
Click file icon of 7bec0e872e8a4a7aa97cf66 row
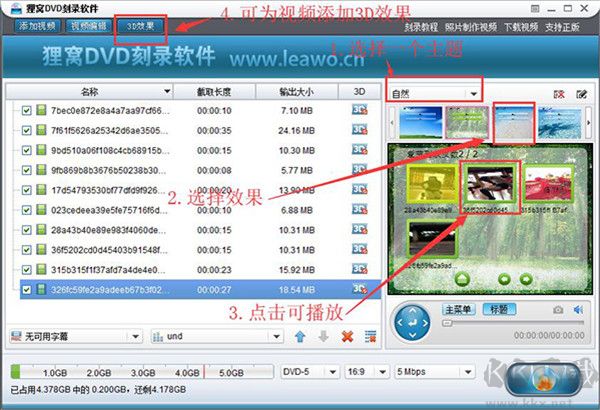tap(41, 110)
